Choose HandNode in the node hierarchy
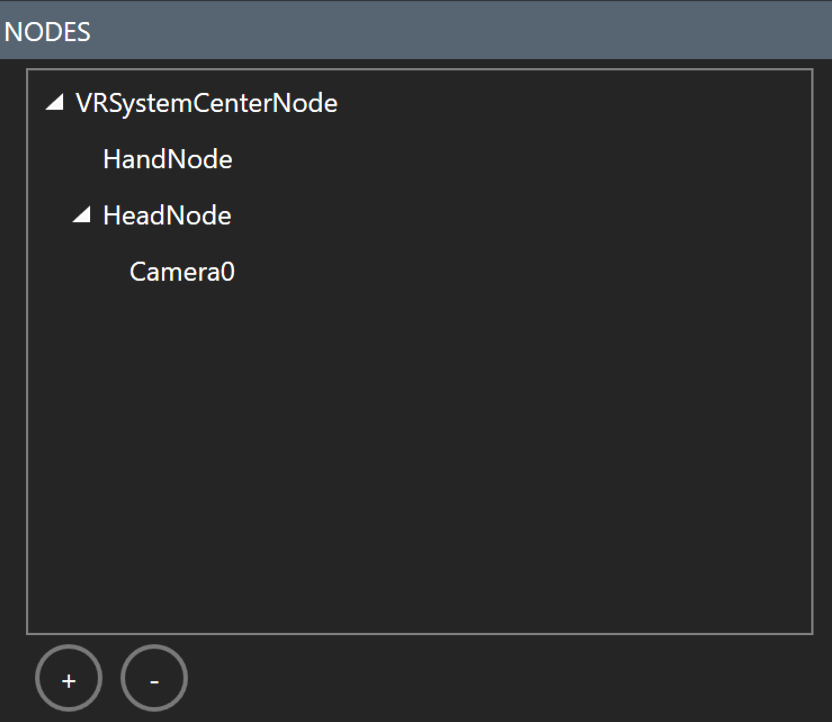 167,159
